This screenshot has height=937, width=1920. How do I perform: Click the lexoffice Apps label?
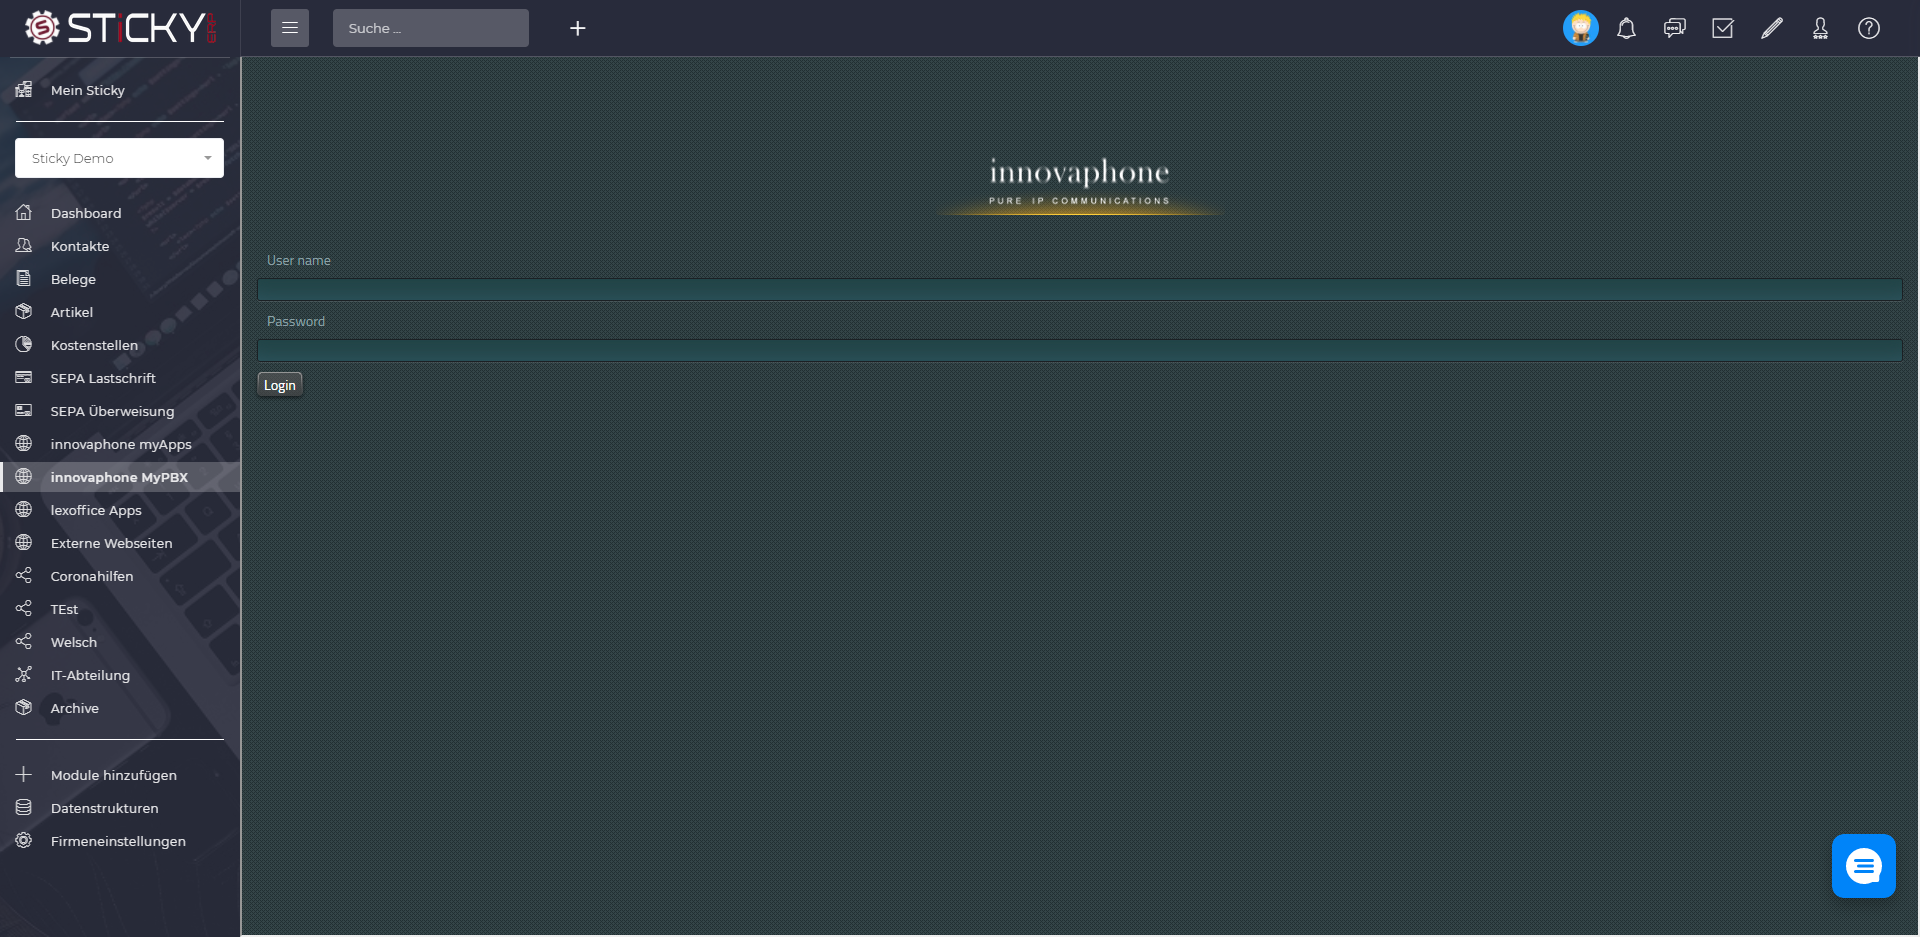point(96,510)
